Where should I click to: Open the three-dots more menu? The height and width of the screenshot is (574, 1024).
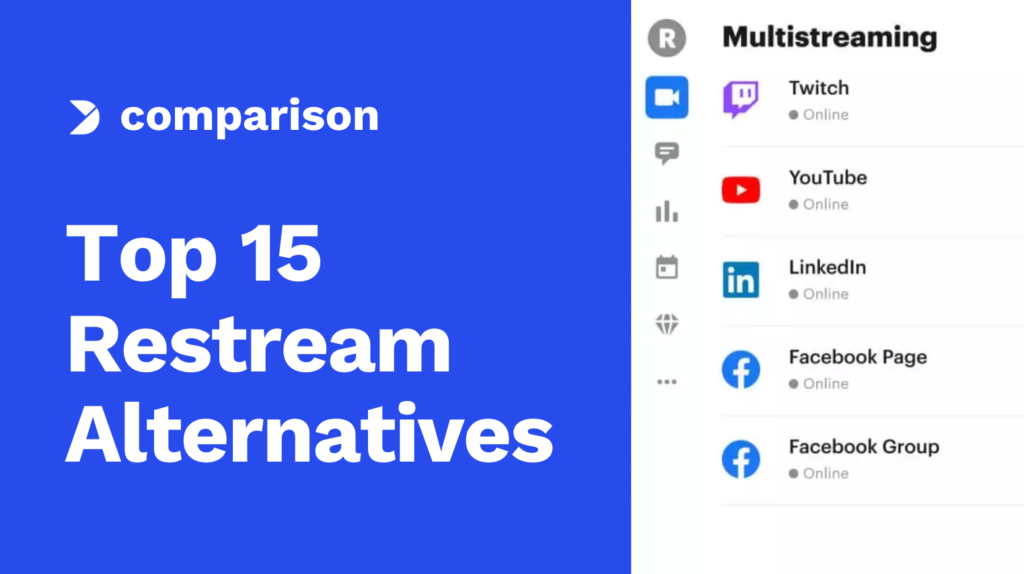(x=667, y=382)
